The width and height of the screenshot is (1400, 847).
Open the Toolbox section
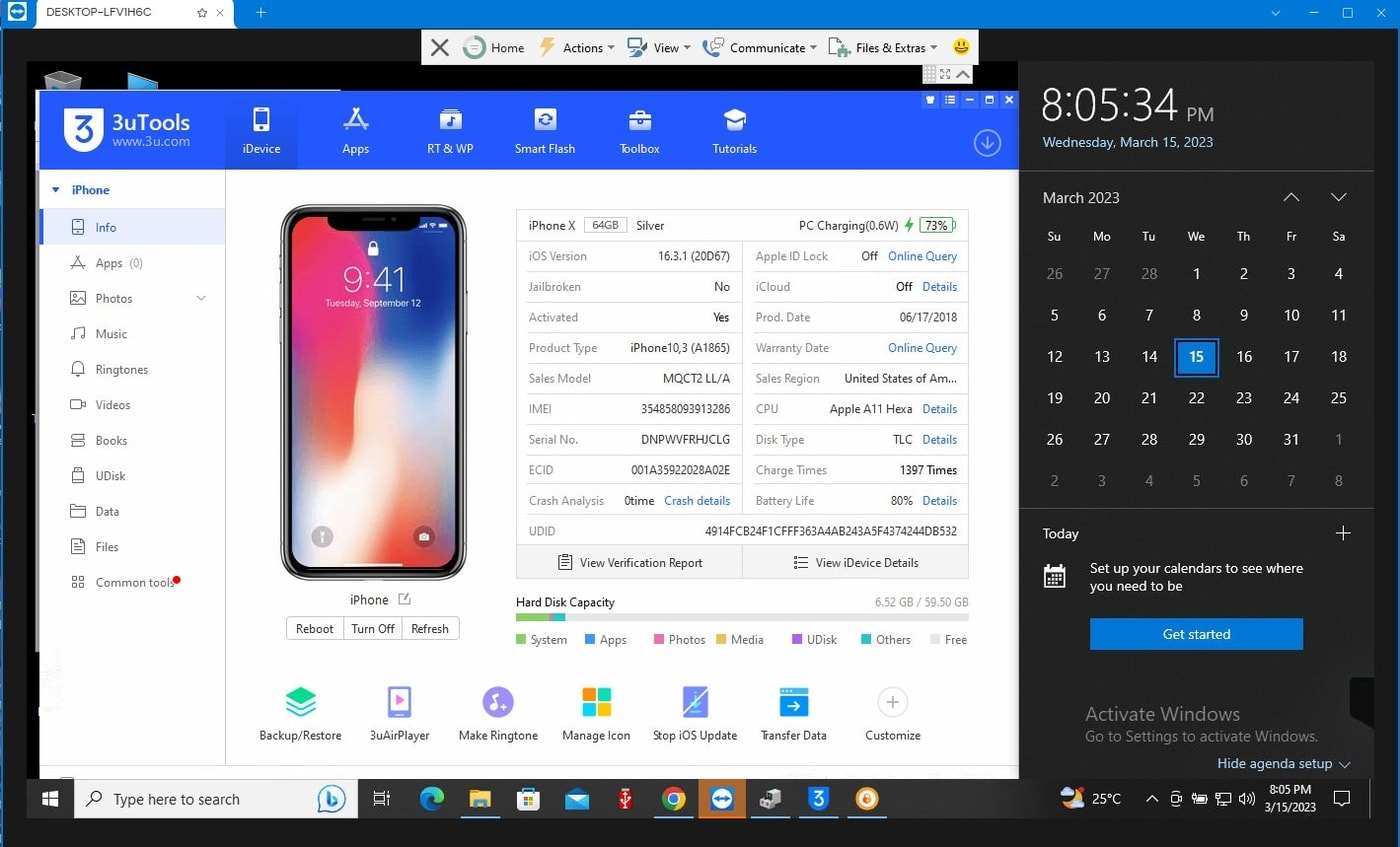(x=639, y=130)
